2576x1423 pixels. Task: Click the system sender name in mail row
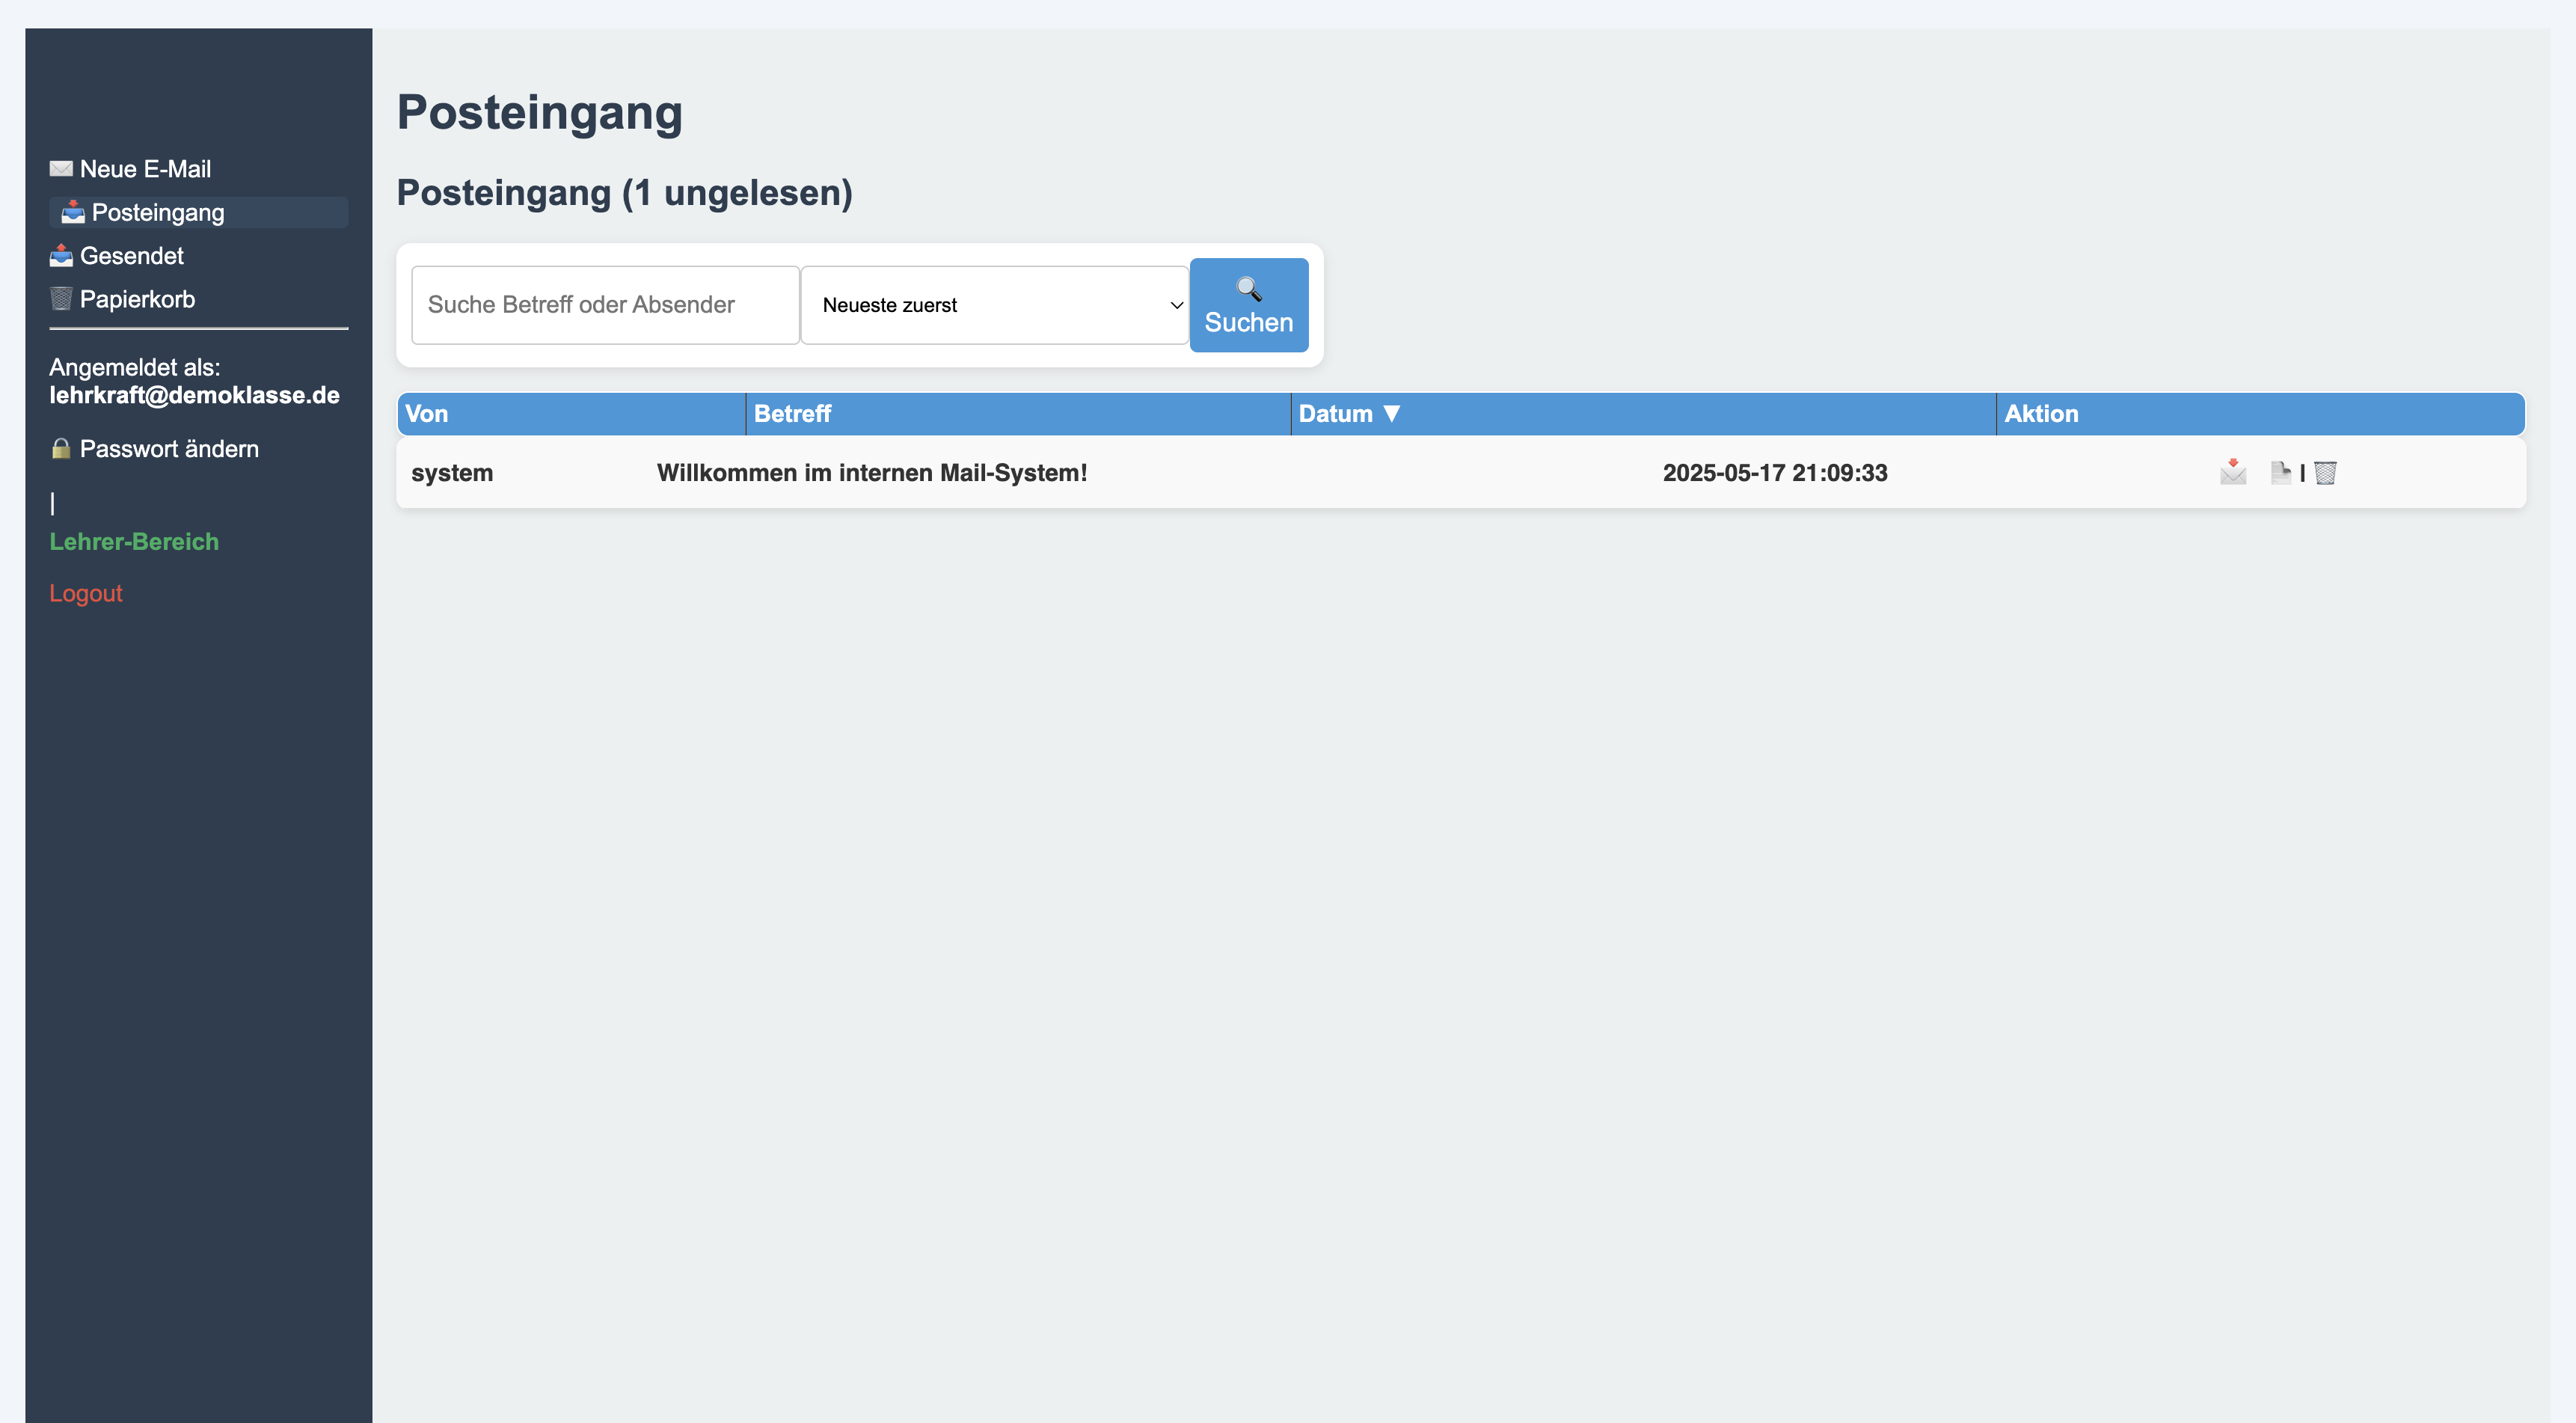coord(452,473)
